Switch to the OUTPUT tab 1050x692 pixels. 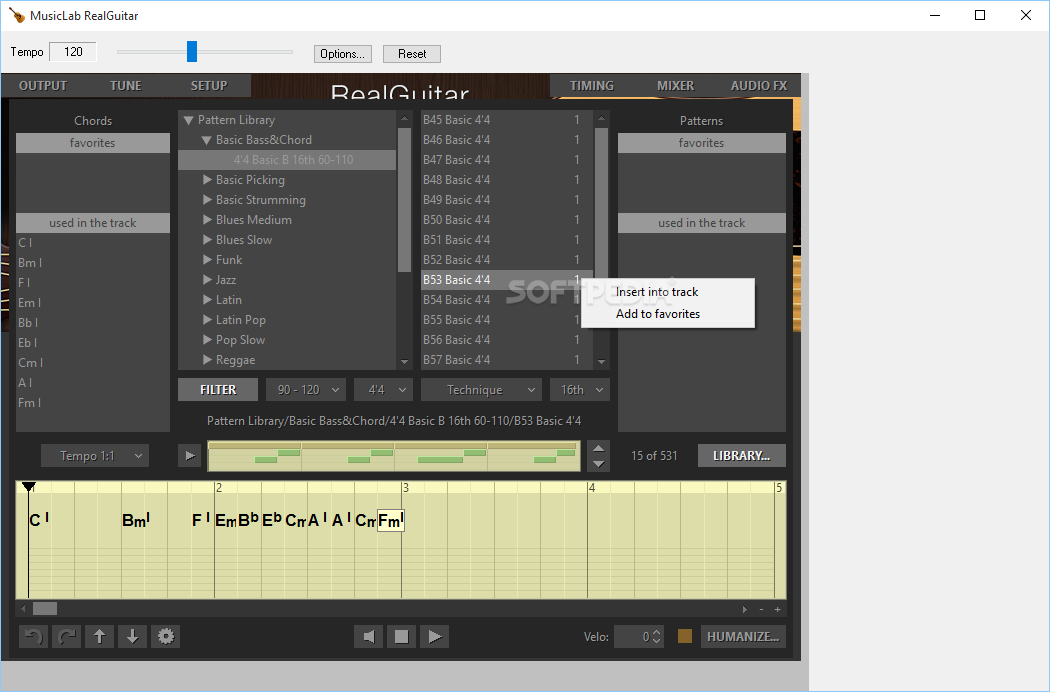(x=43, y=86)
